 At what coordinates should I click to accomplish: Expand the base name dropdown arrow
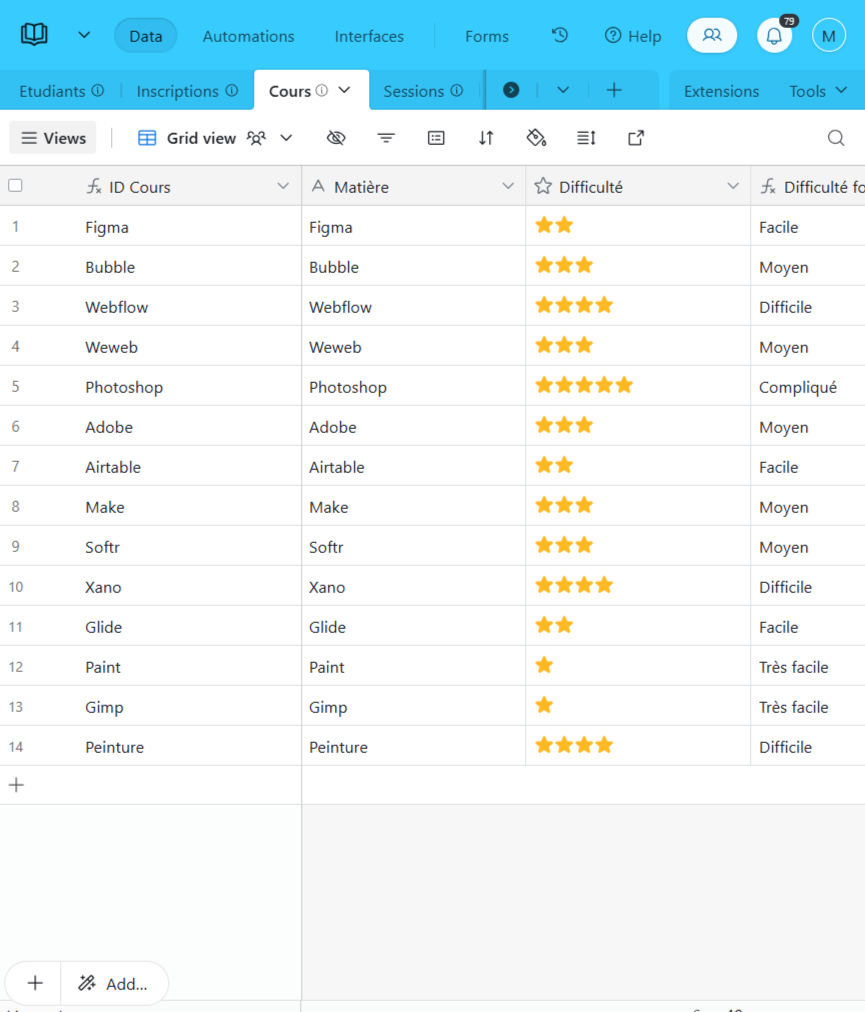(84, 35)
